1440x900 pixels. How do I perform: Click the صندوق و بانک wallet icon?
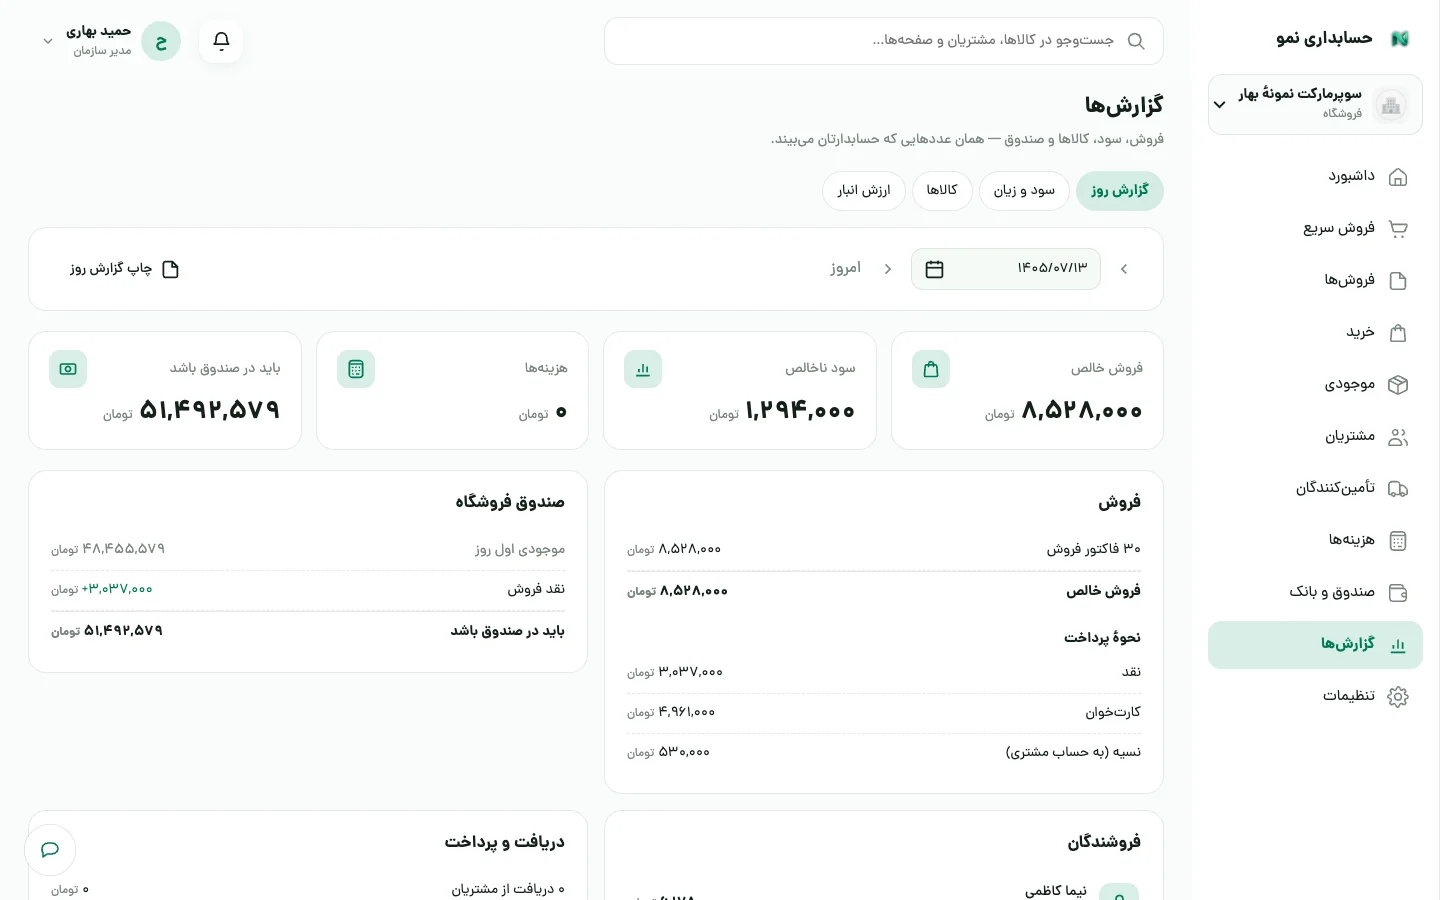[x=1398, y=593]
